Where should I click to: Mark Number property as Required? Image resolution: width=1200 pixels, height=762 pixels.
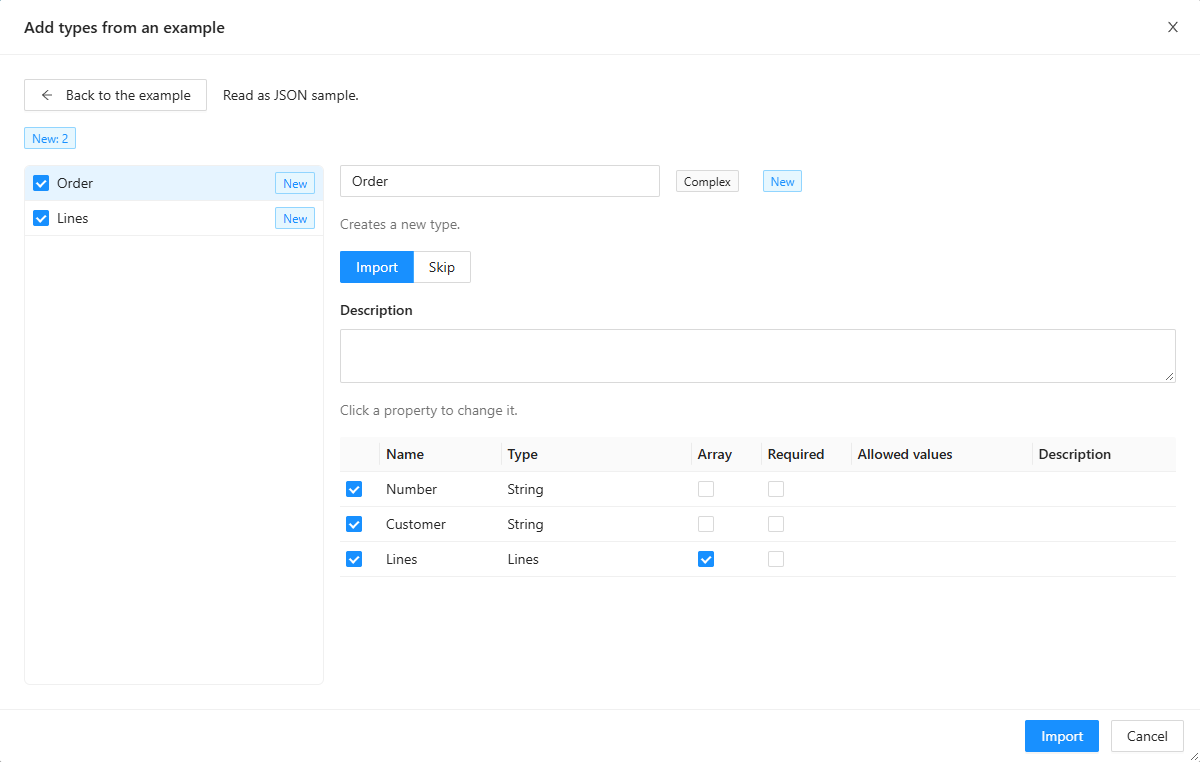tap(776, 489)
